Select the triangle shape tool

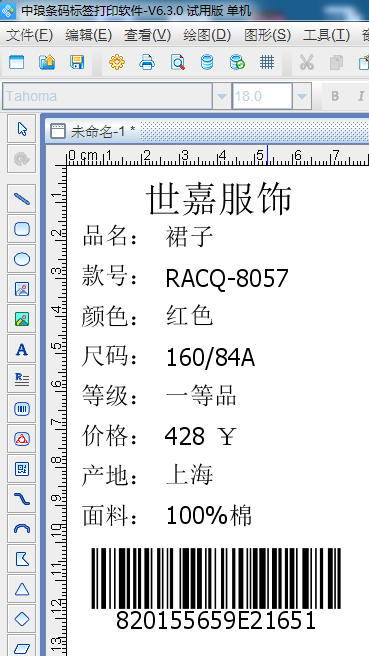tap(22, 589)
